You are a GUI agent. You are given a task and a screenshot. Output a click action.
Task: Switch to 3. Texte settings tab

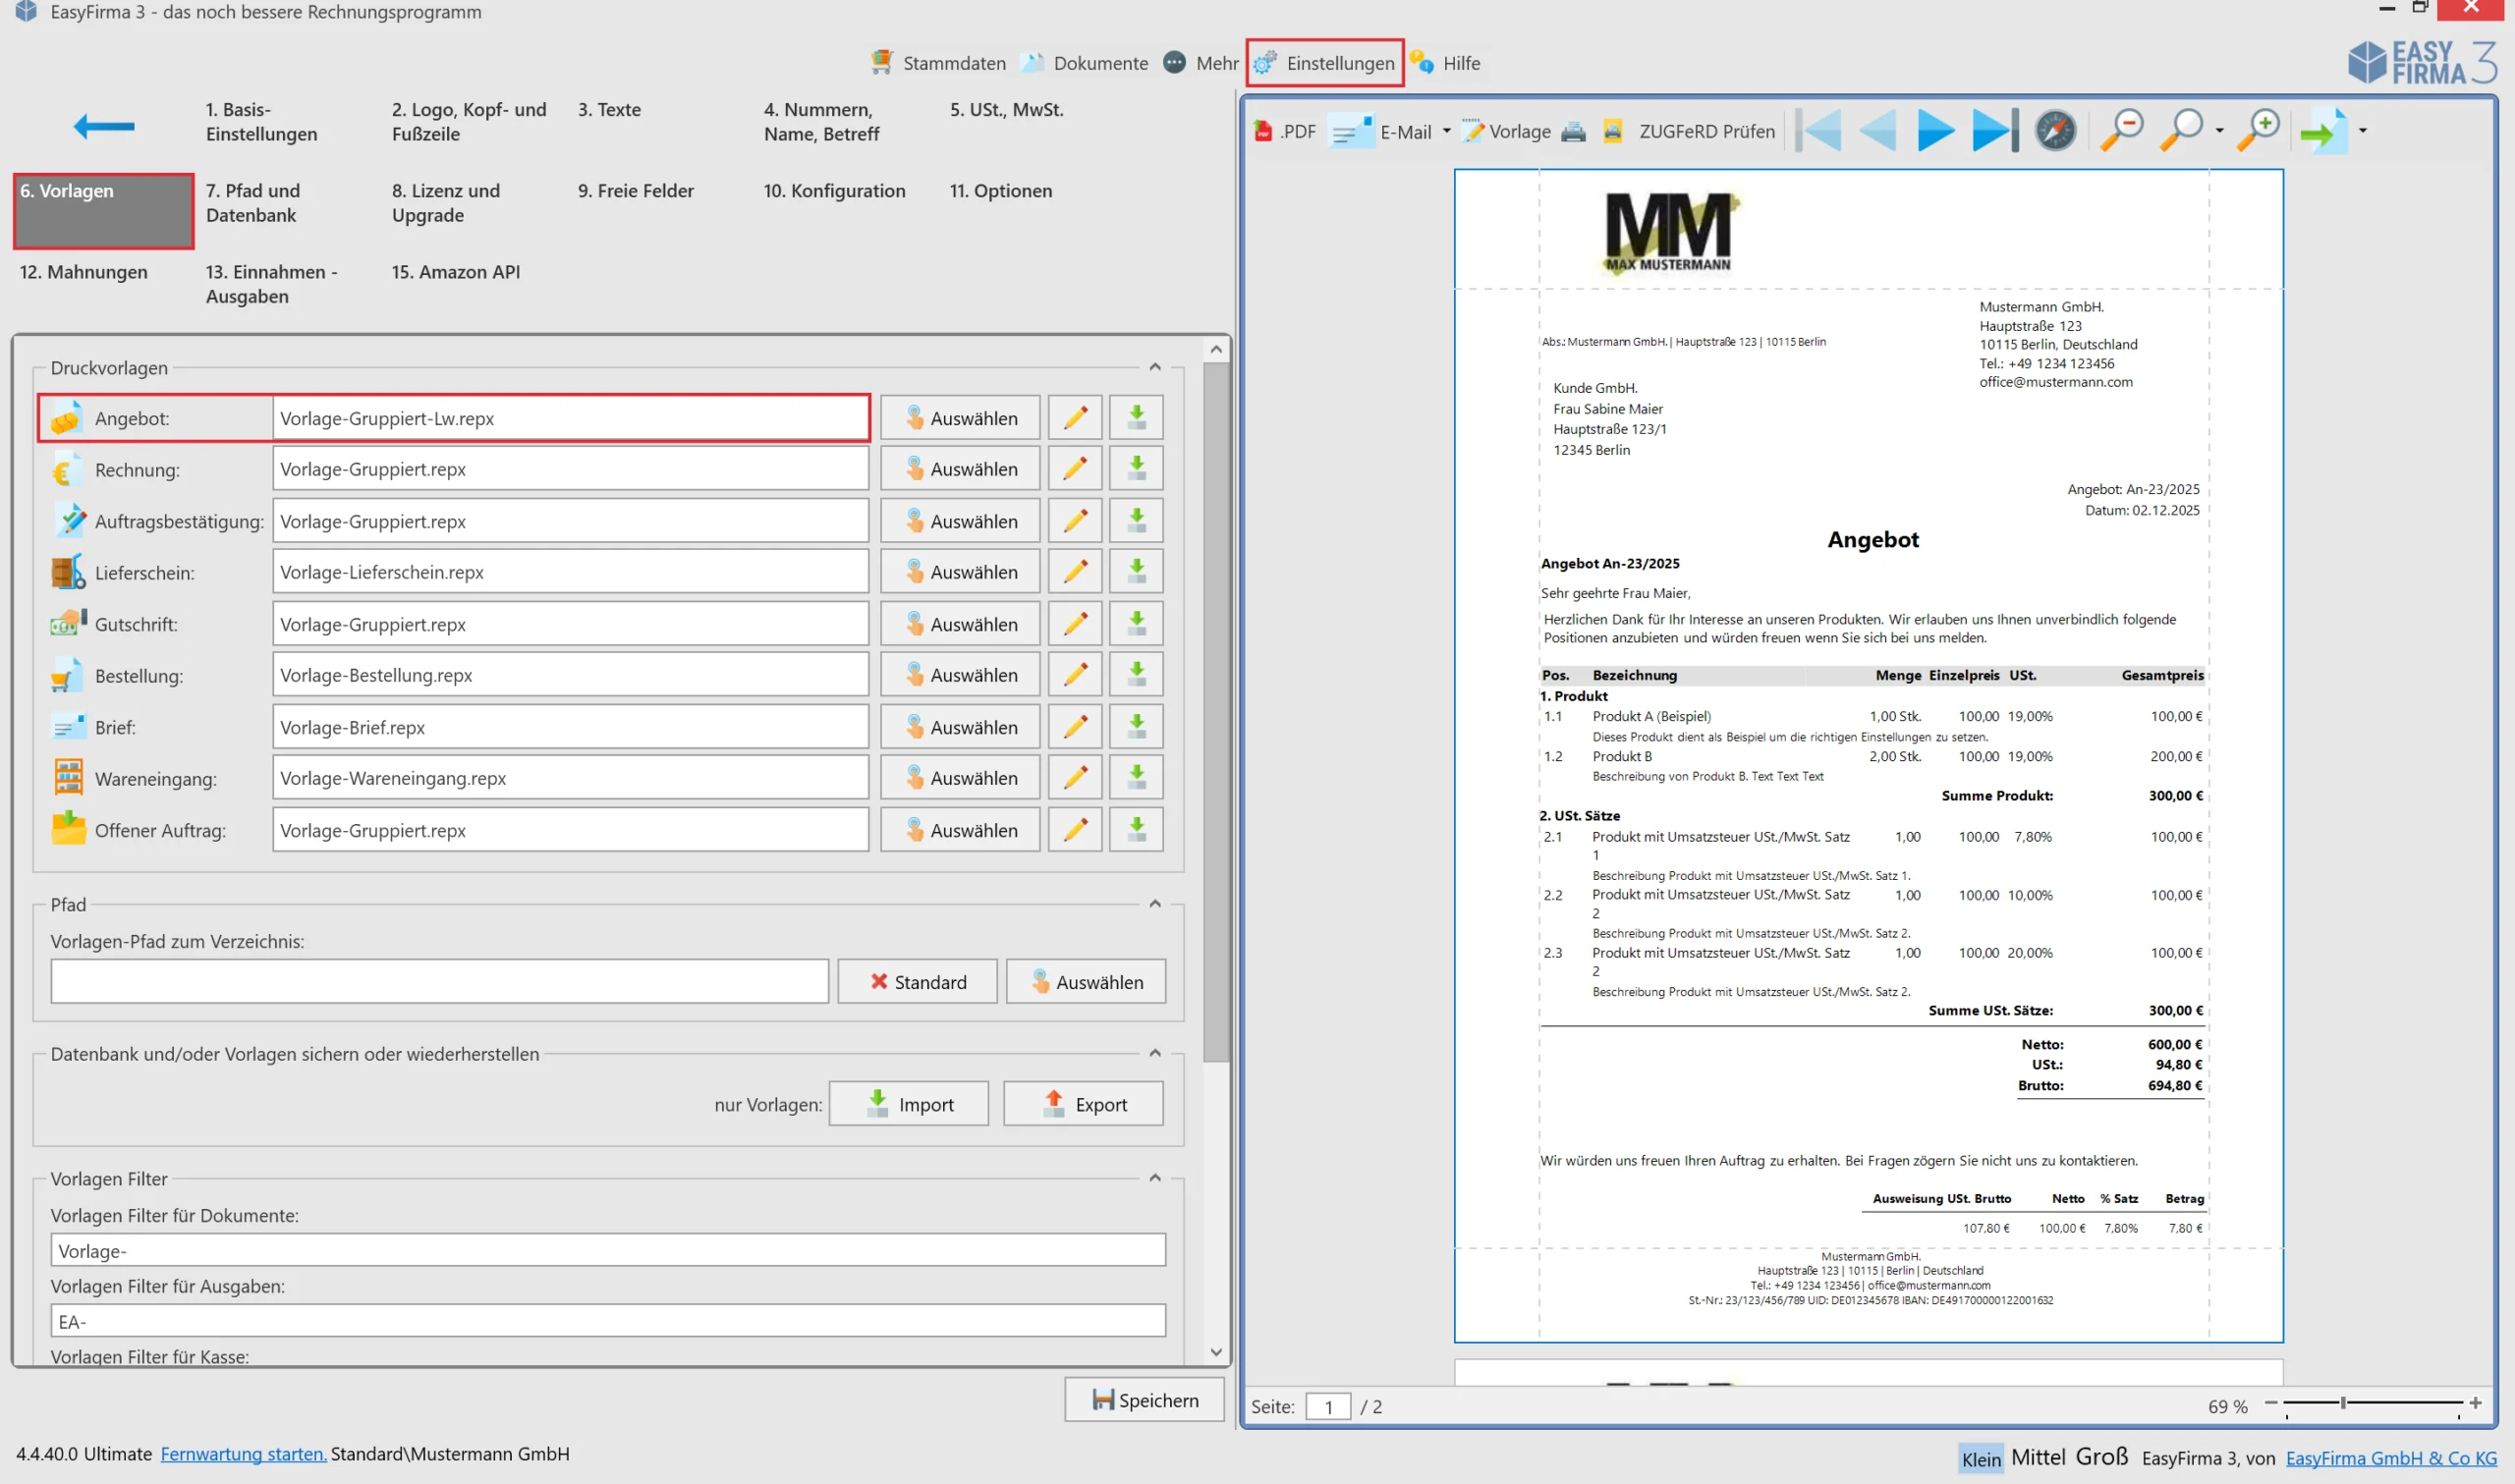(609, 110)
